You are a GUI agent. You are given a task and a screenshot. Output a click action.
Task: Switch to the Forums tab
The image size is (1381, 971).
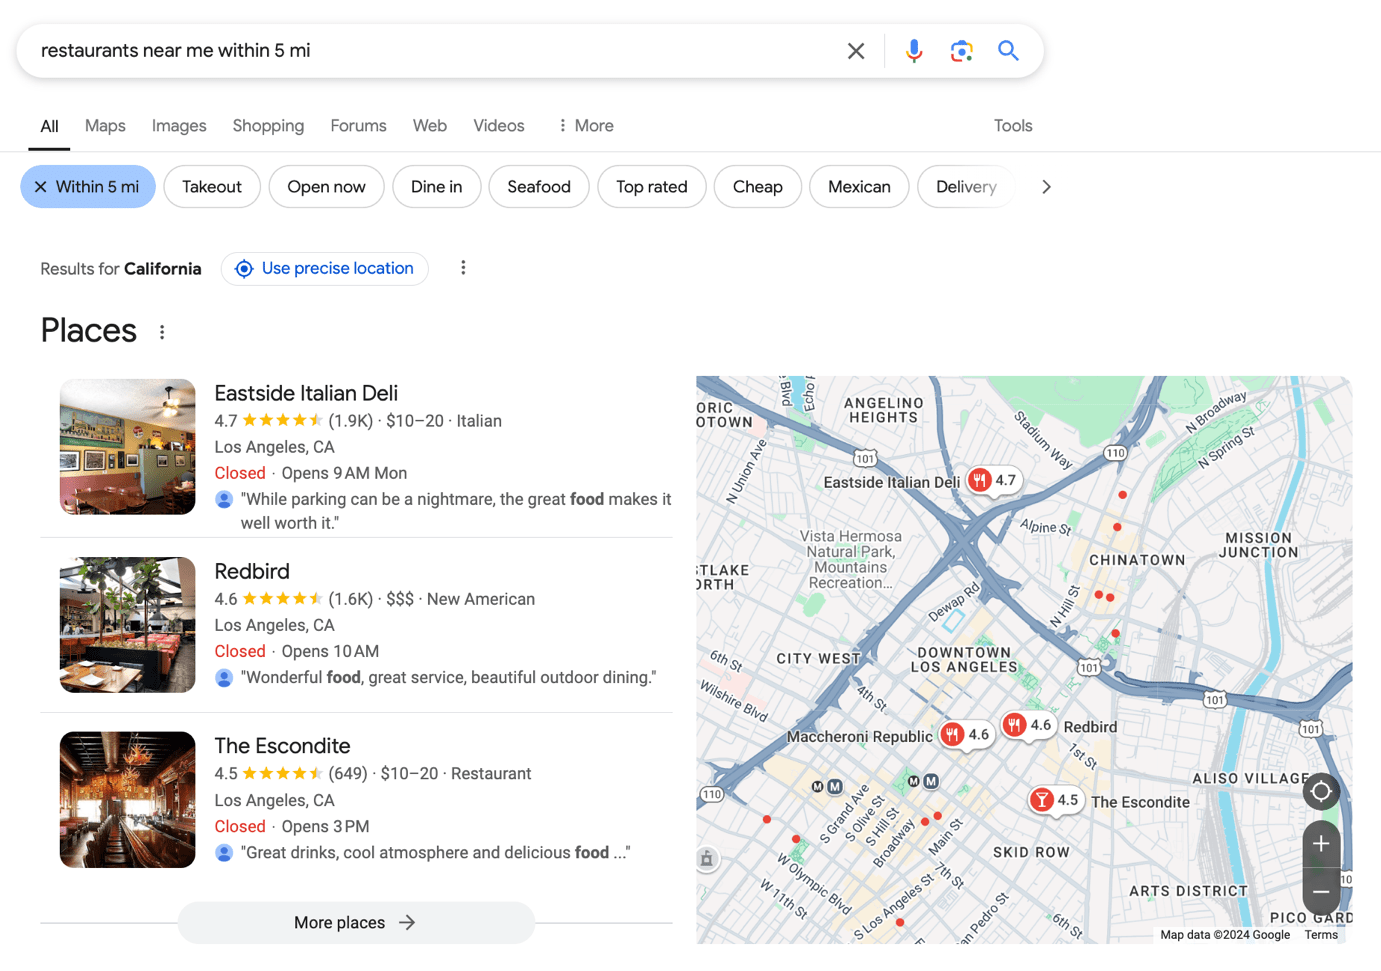point(358,126)
